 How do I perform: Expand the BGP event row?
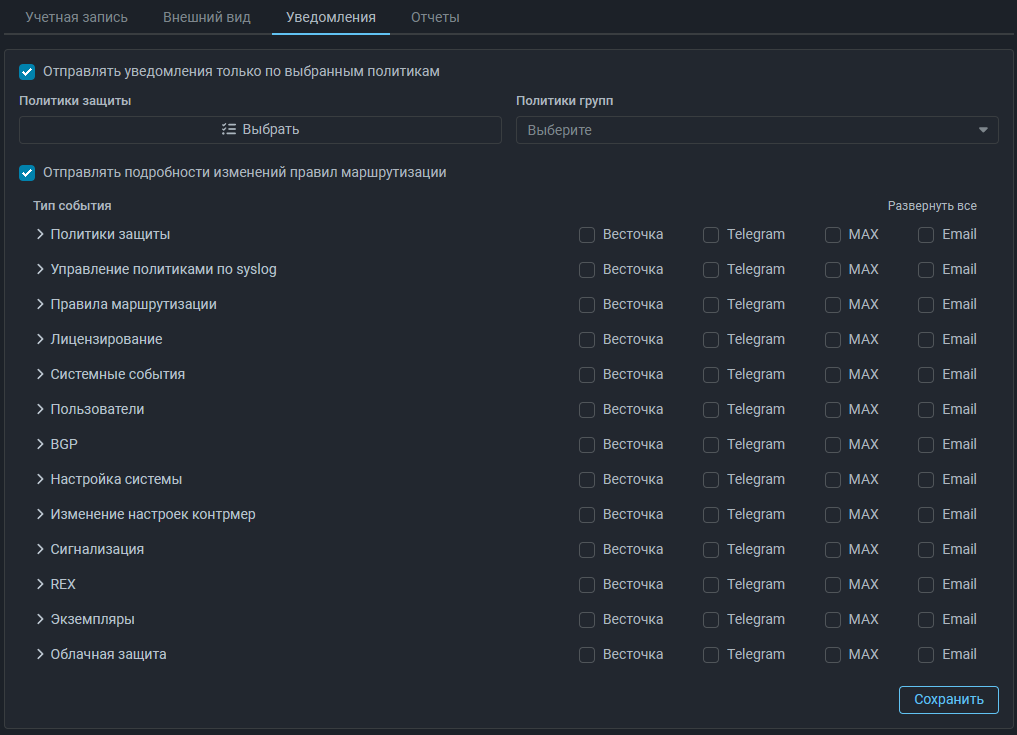(x=40, y=444)
